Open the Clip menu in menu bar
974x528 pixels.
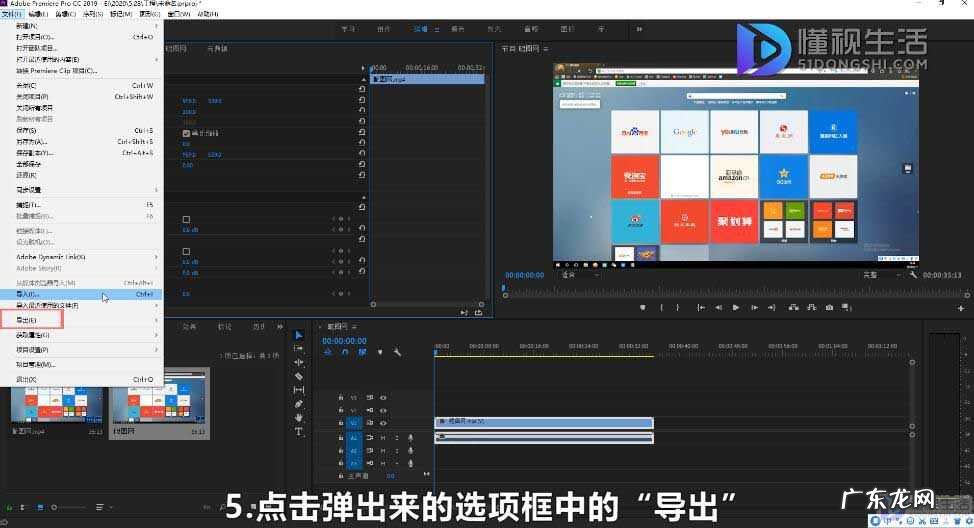66,14
